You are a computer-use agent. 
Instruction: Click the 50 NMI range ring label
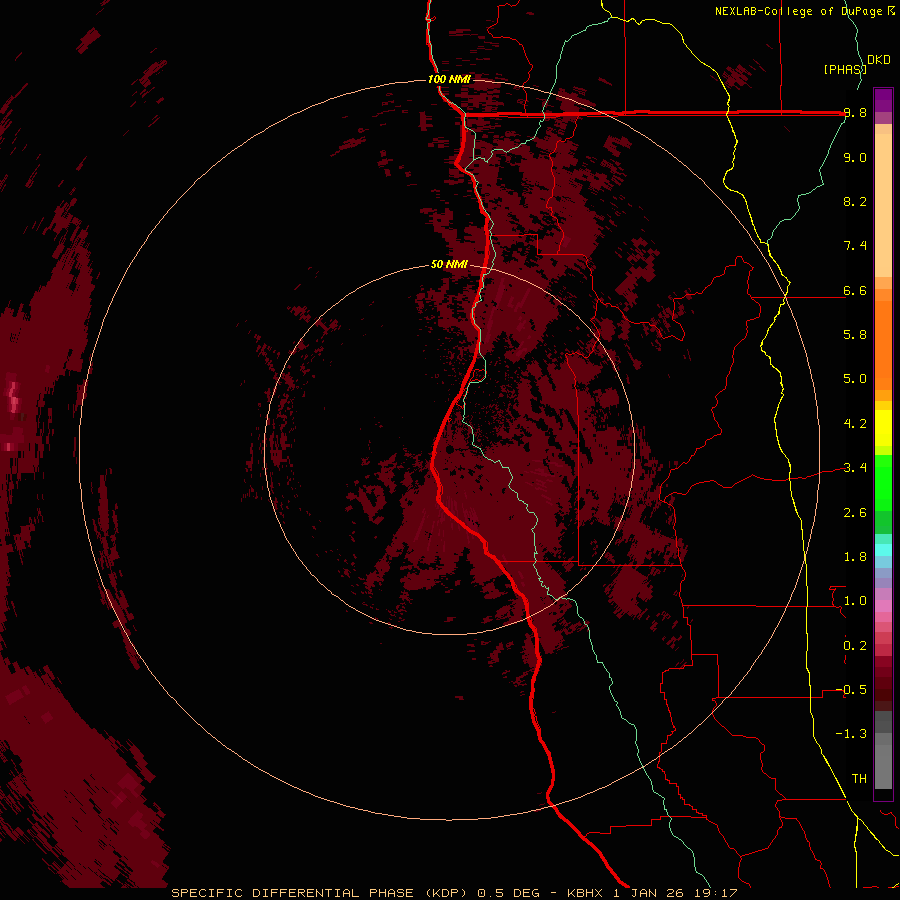click(x=449, y=265)
